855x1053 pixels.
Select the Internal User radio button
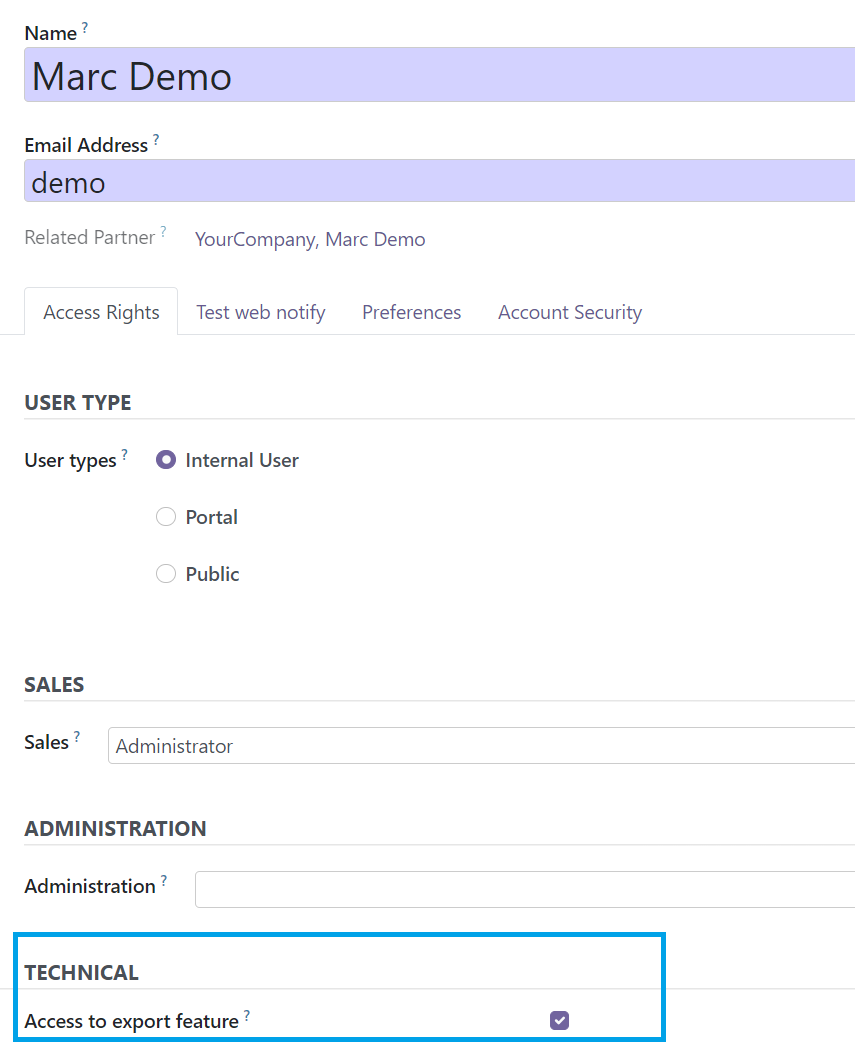(166, 460)
